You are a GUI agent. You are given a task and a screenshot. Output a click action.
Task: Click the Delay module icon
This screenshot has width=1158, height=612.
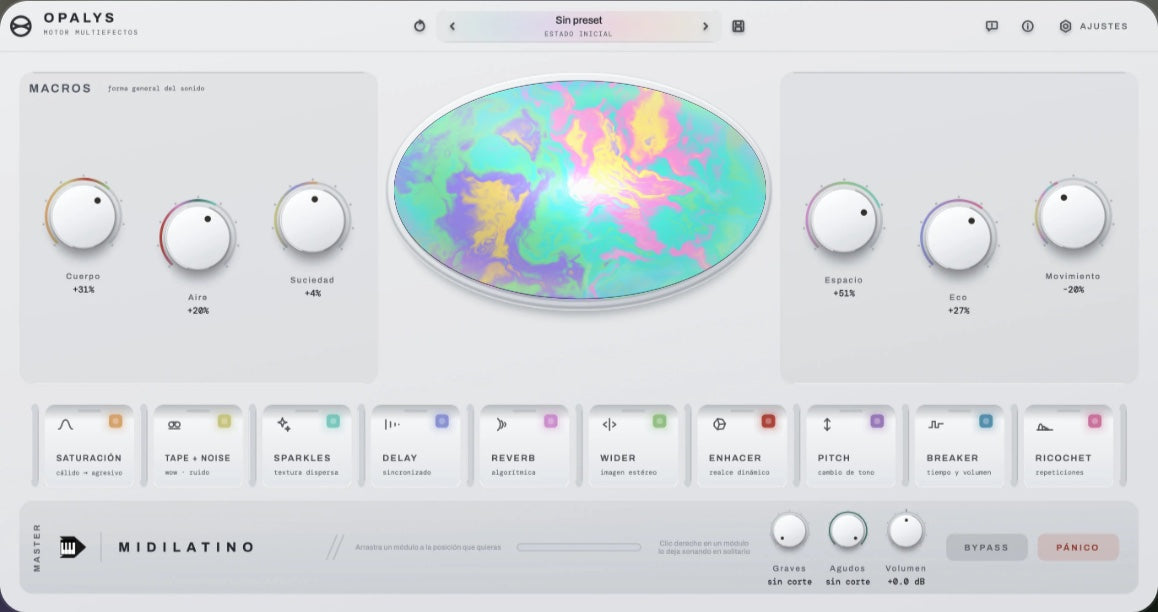click(x=391, y=424)
